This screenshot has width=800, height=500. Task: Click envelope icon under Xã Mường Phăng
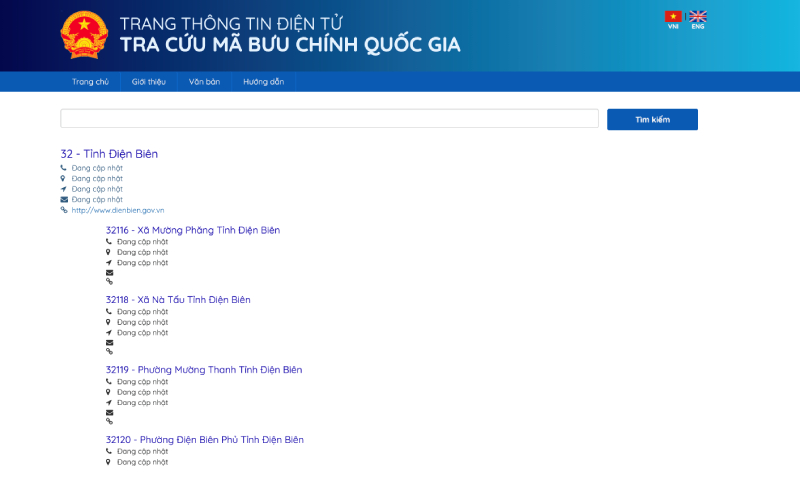pos(109,273)
